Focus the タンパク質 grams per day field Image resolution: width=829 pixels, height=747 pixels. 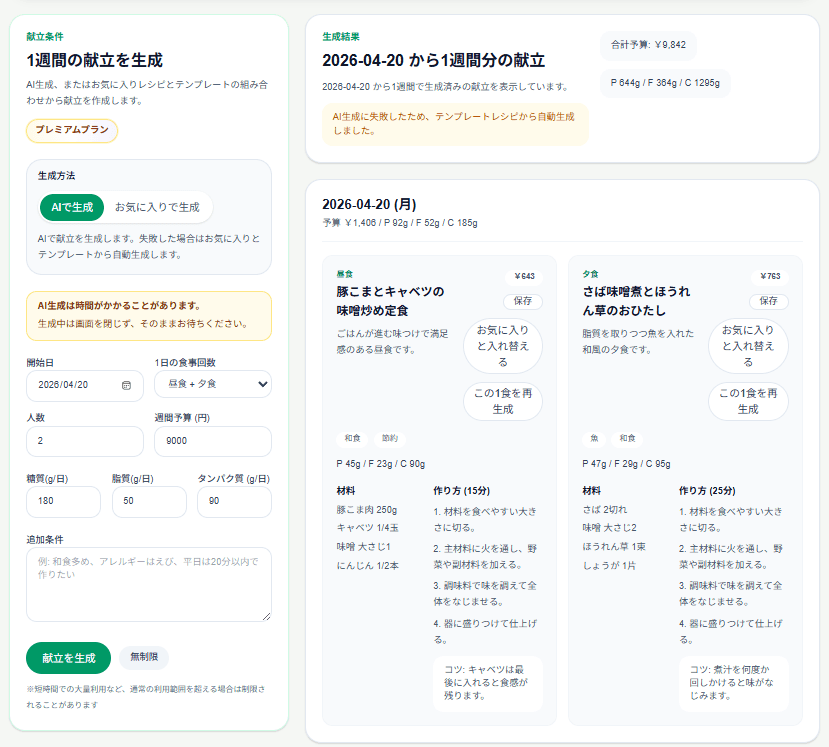[x=234, y=502]
